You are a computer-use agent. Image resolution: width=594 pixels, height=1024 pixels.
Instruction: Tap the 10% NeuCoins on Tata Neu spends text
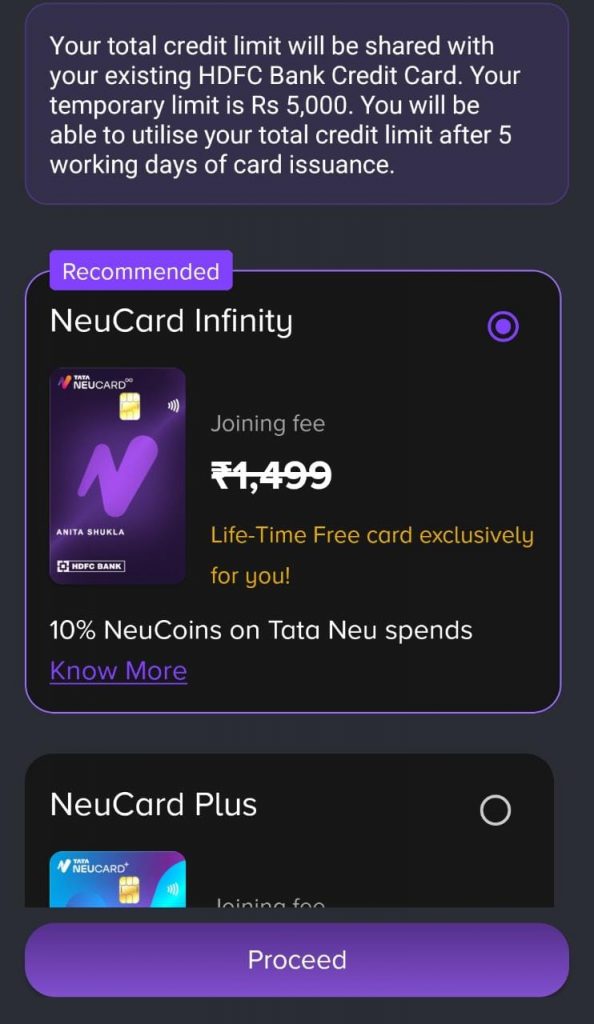point(261,631)
